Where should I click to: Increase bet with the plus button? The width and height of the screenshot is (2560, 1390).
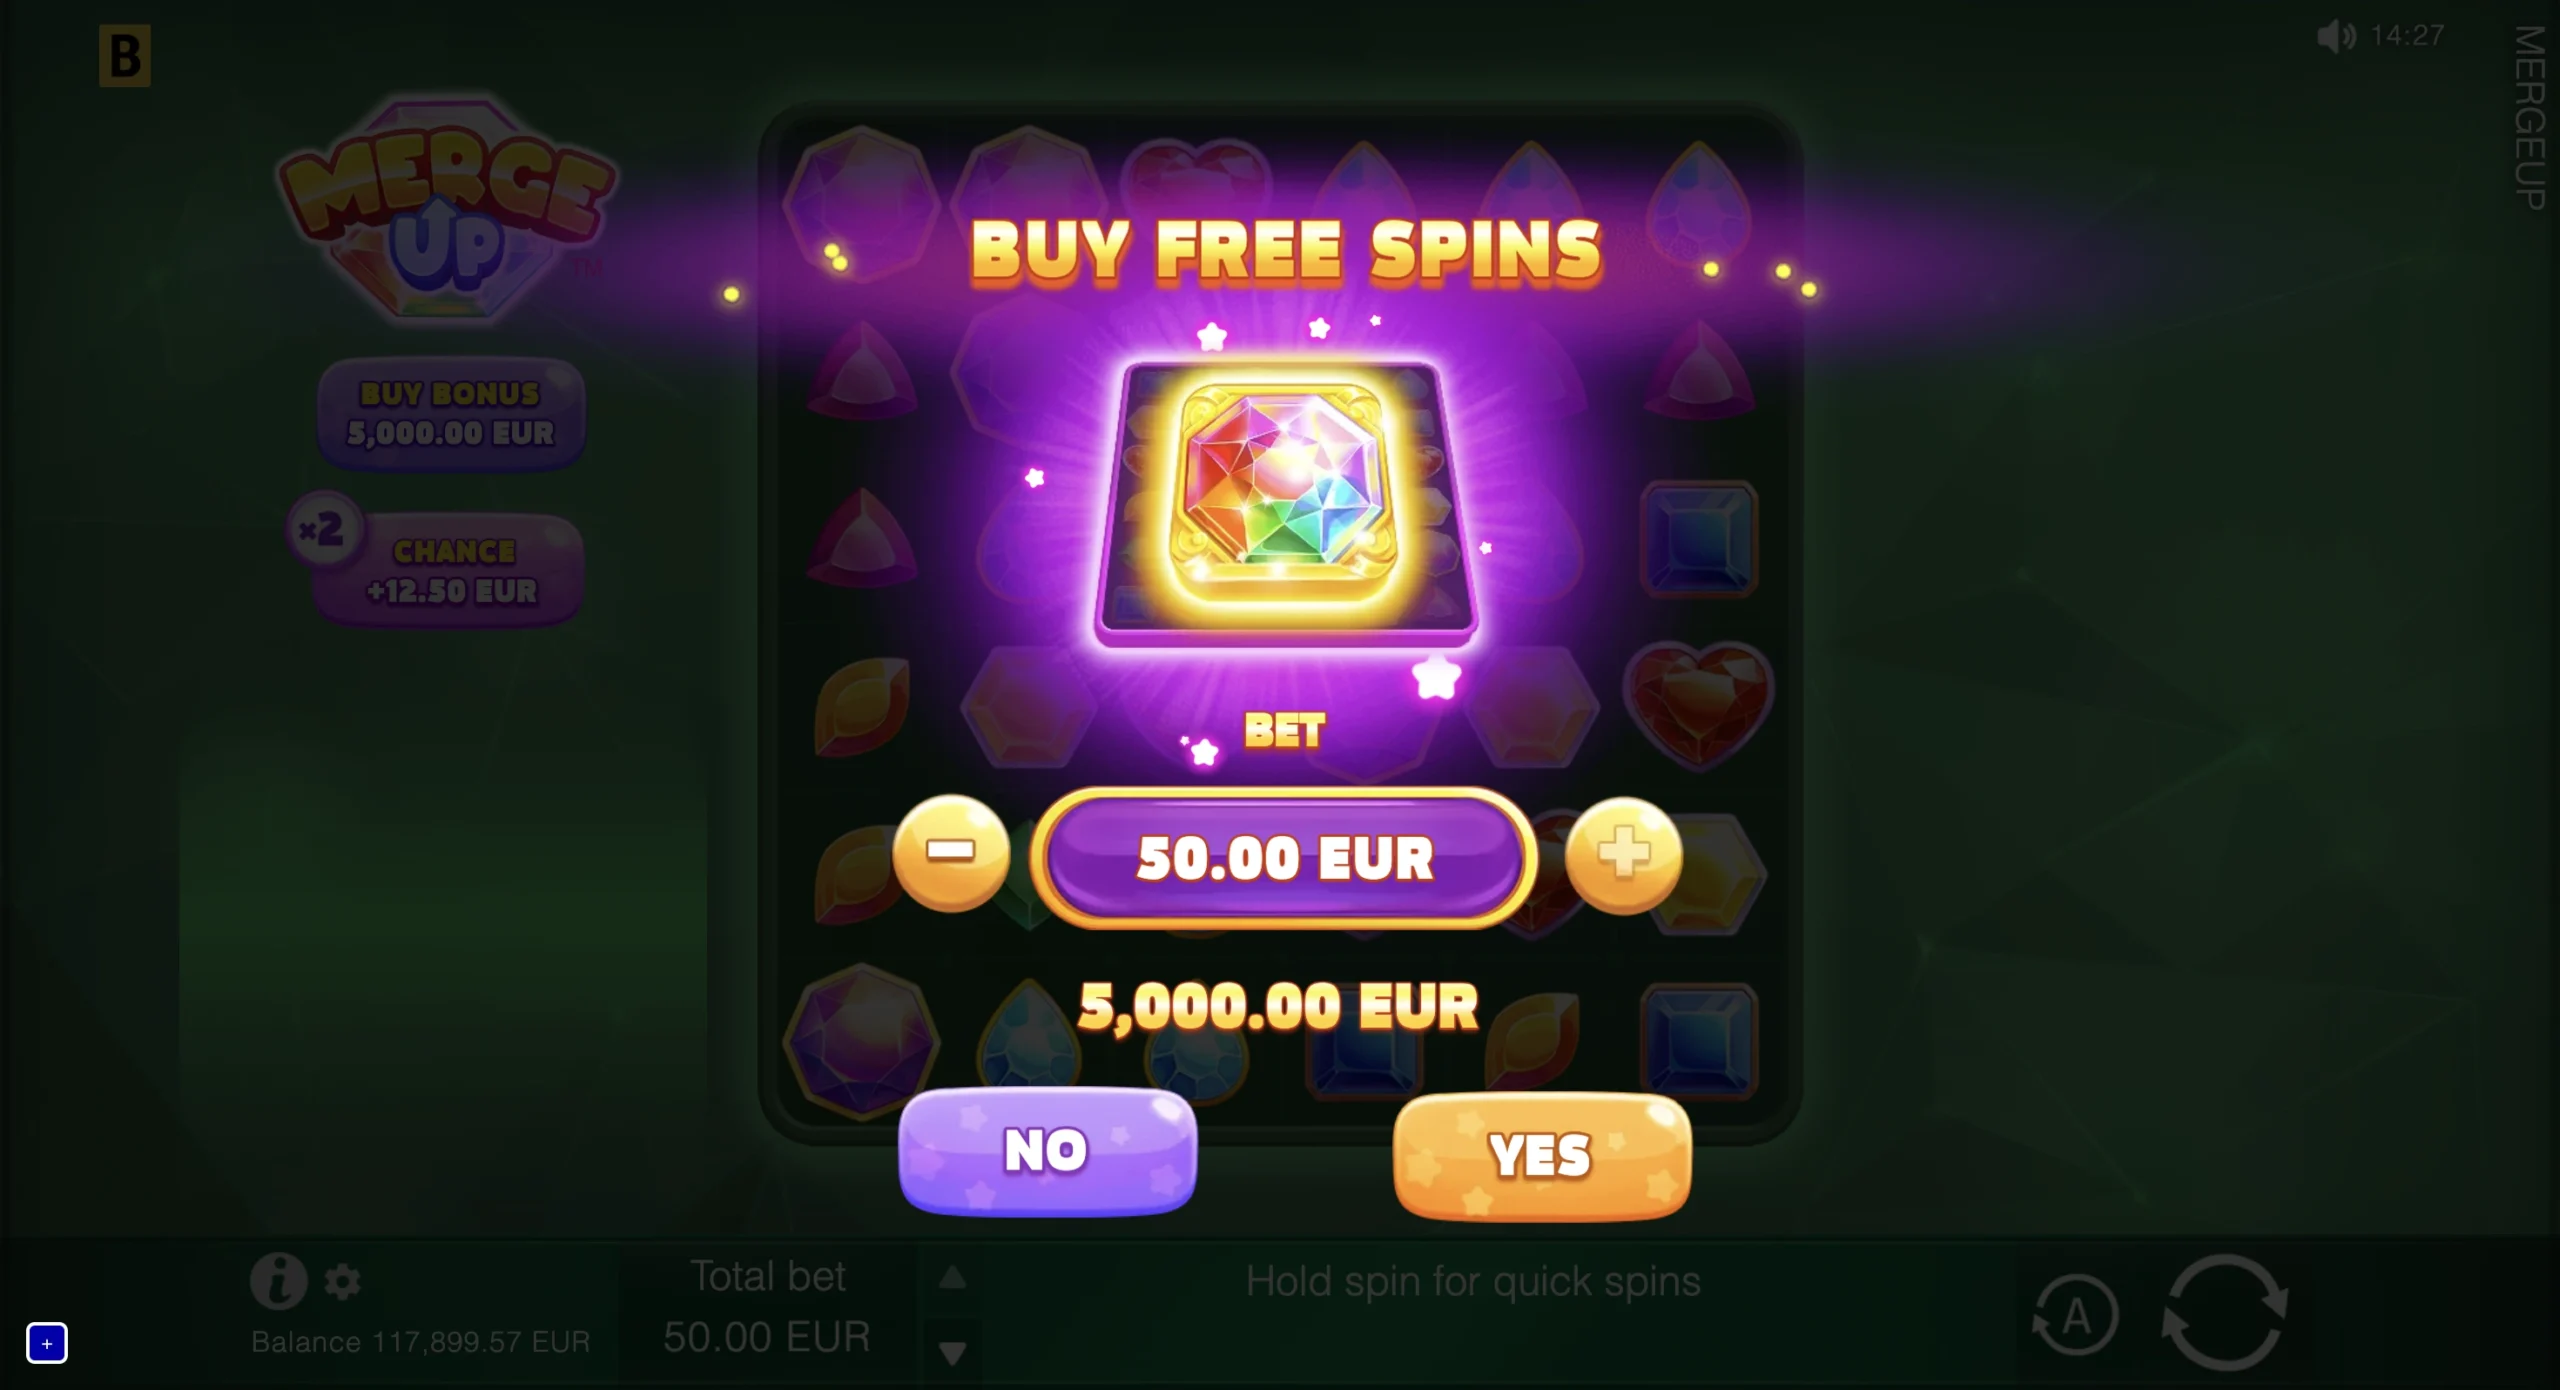point(1624,855)
